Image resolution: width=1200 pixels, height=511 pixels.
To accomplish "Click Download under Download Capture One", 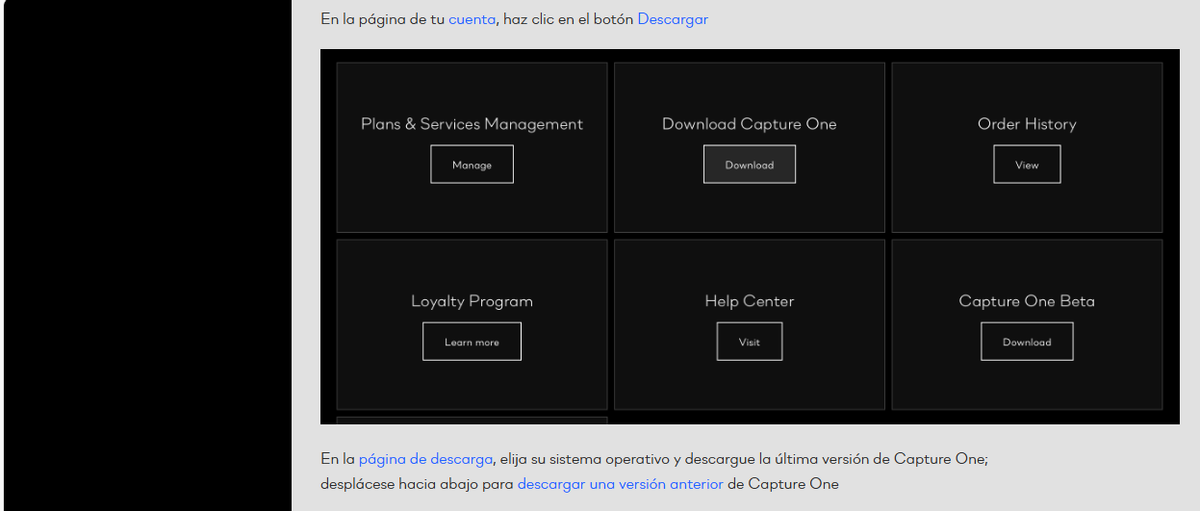I will [749, 165].
